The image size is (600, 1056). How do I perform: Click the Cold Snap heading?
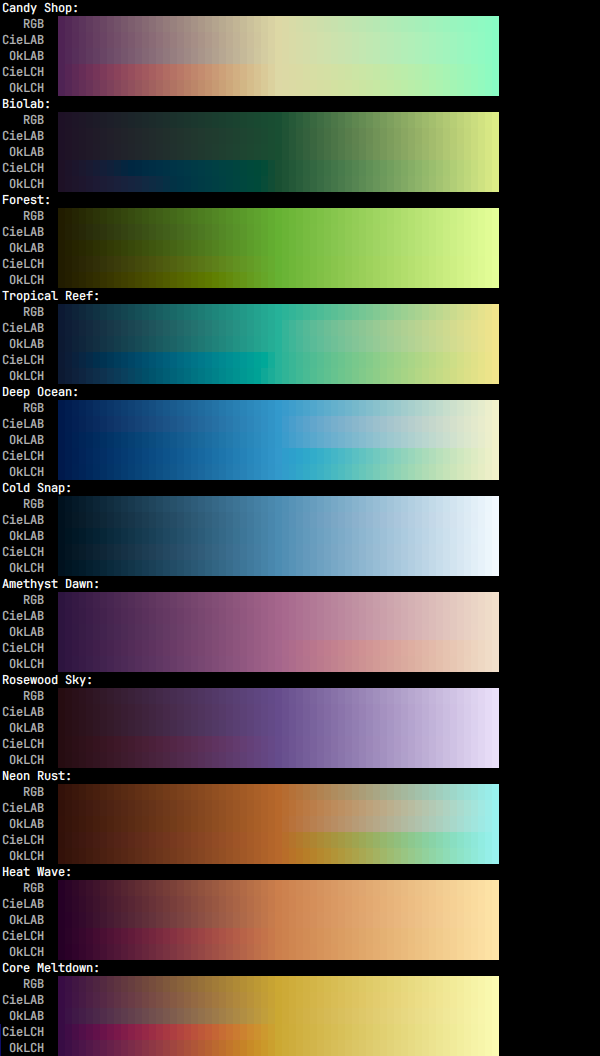click(x=37, y=488)
